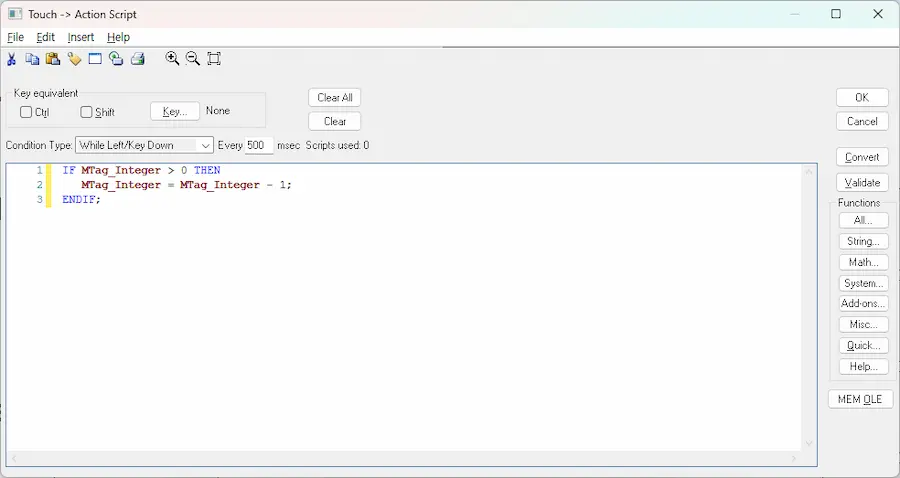Click the fit-to-window zoom icon

point(214,59)
